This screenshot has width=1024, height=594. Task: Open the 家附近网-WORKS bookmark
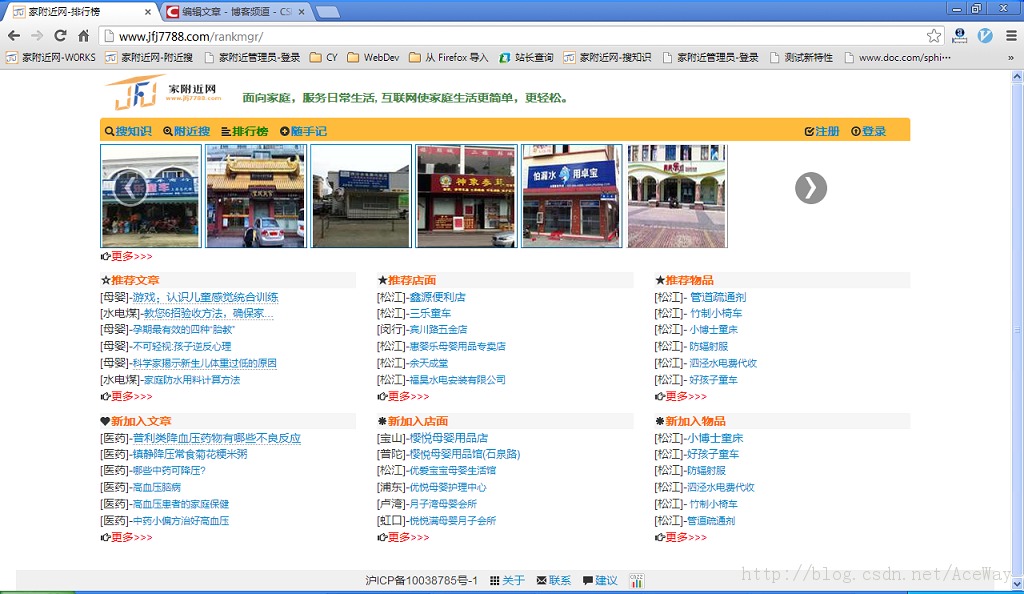[x=51, y=57]
